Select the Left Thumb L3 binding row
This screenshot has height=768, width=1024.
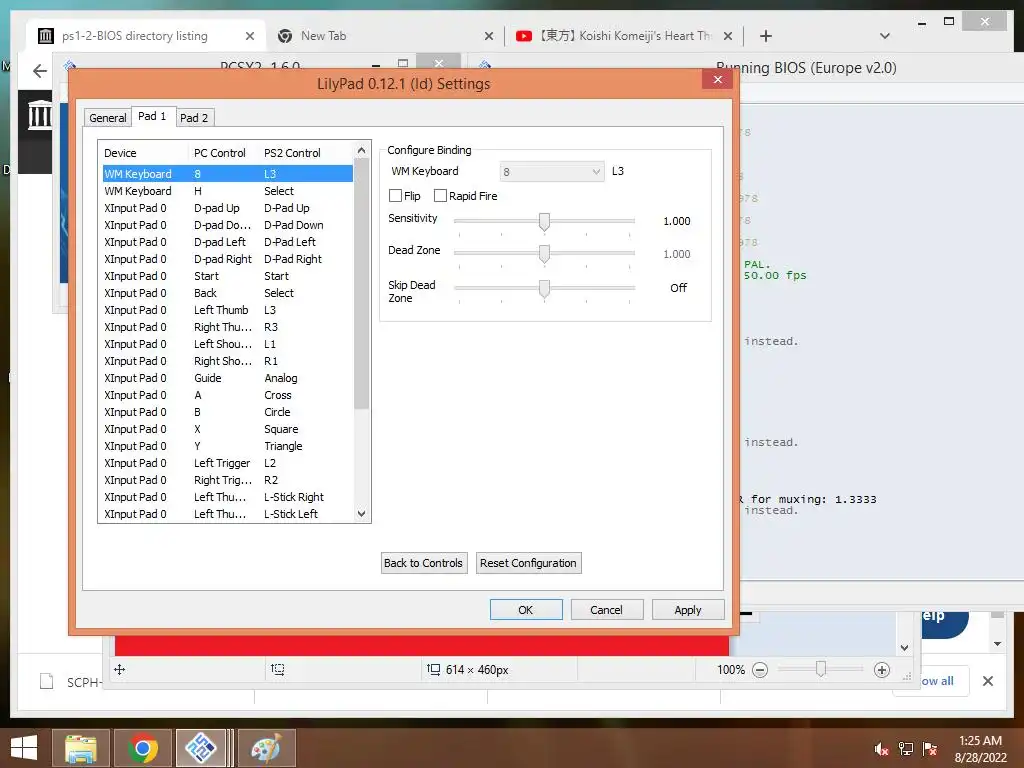[227, 310]
